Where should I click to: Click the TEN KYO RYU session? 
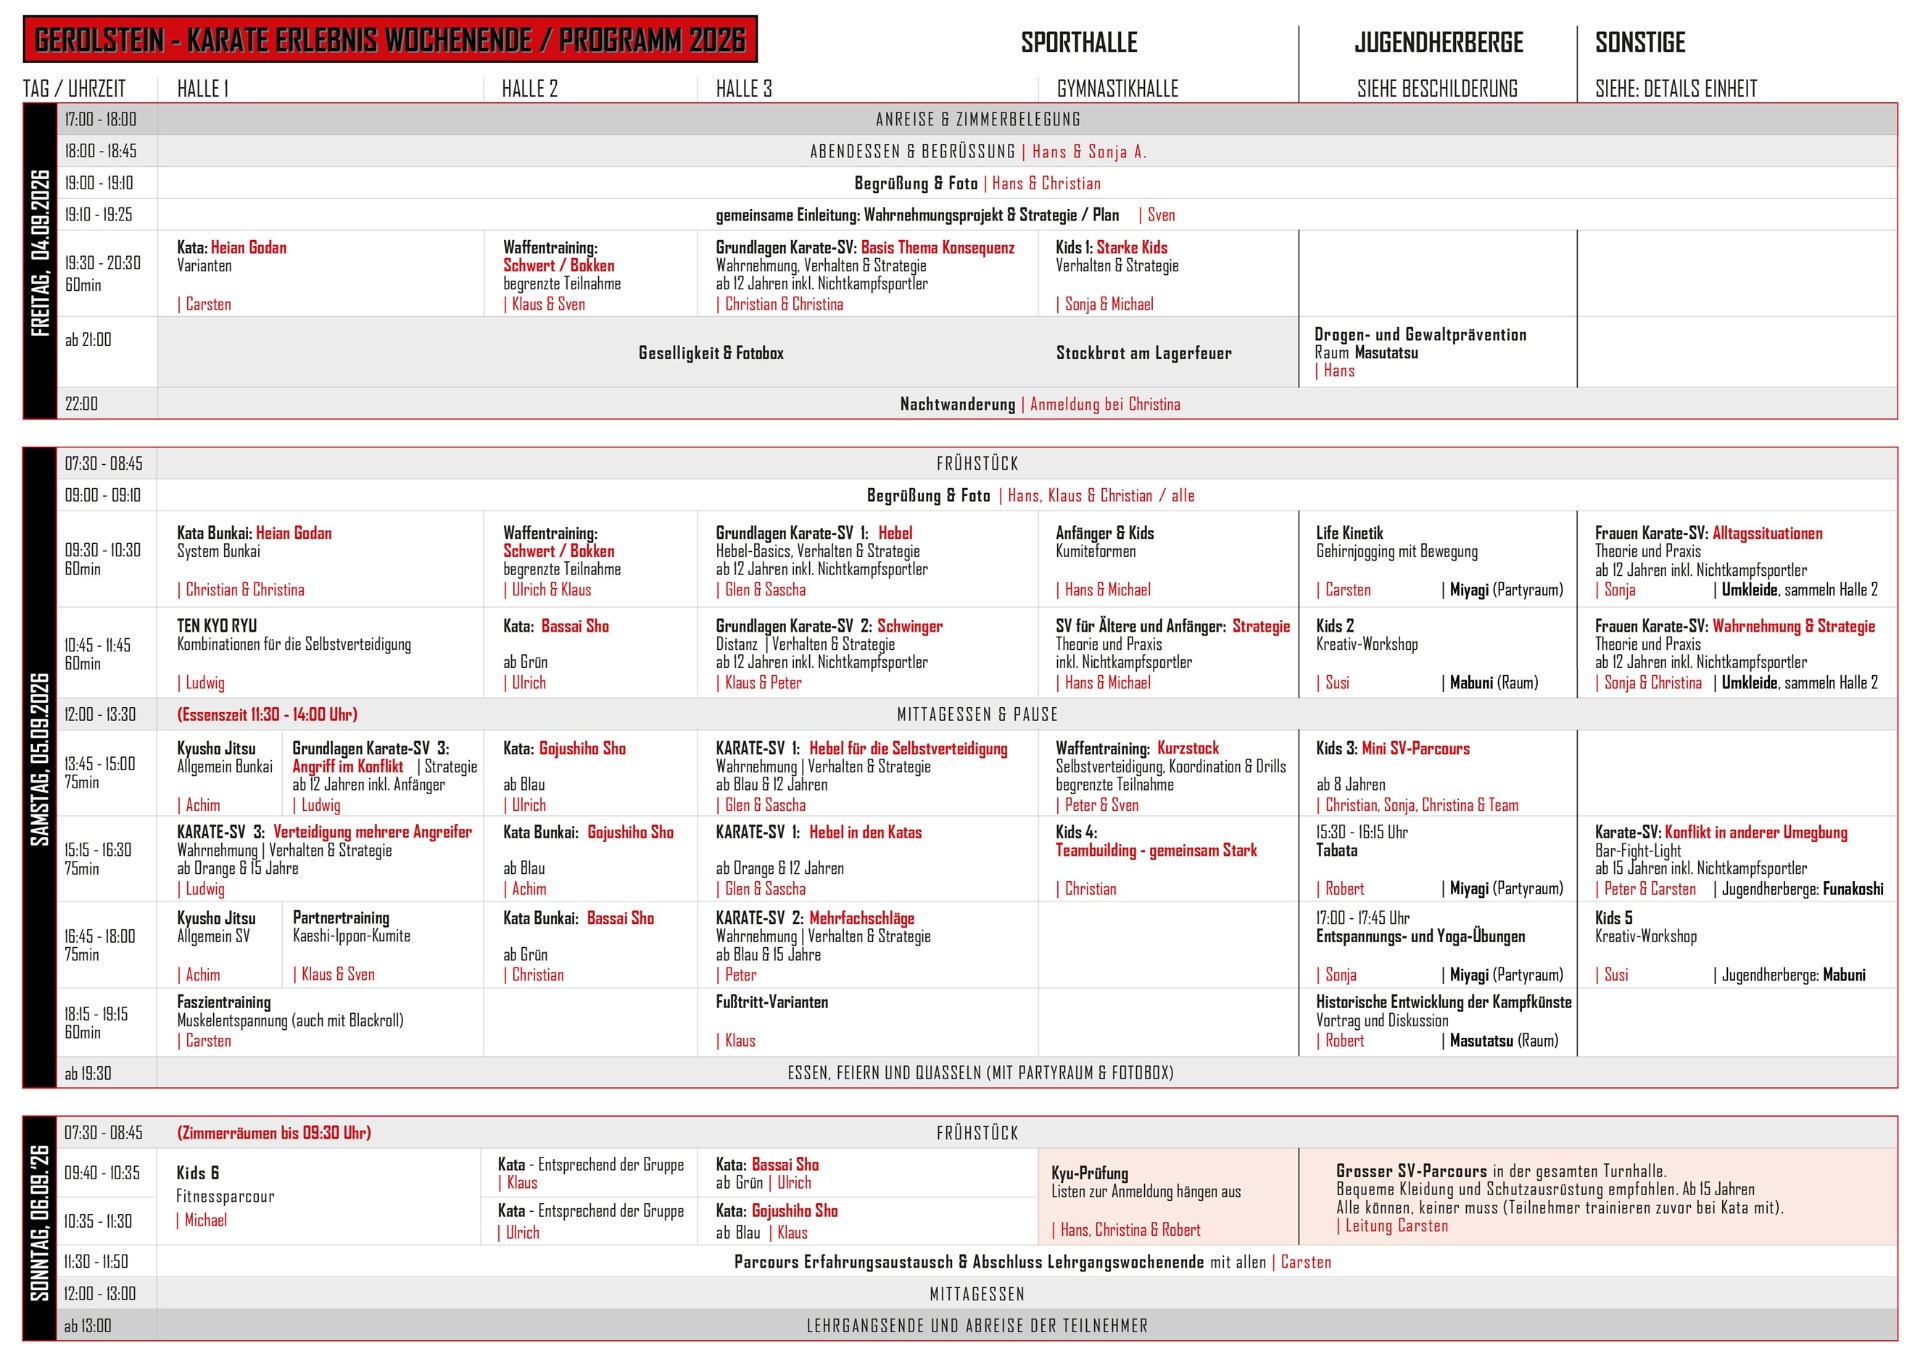pos(217,627)
